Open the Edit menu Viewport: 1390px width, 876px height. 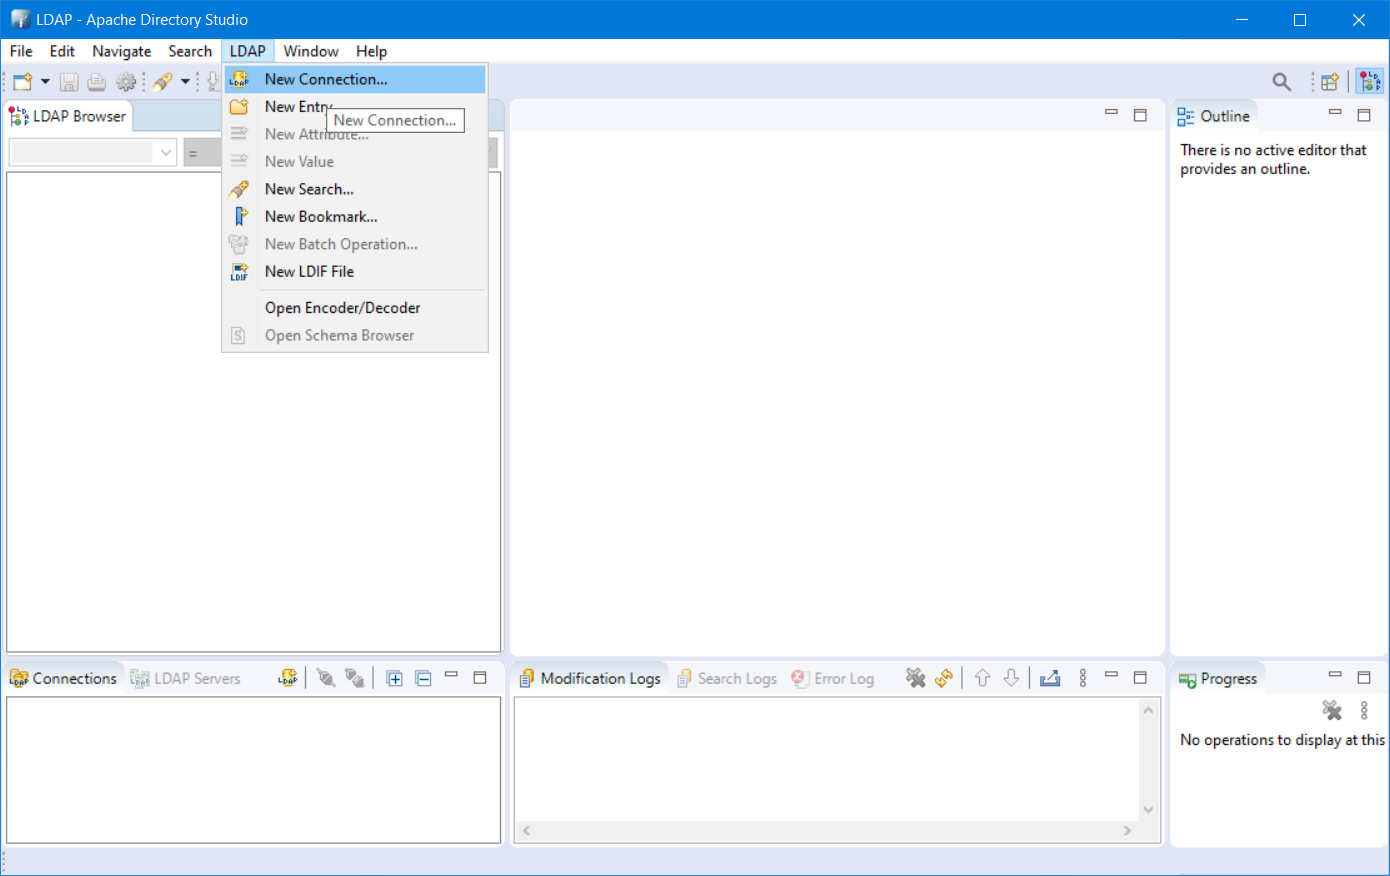click(x=62, y=51)
